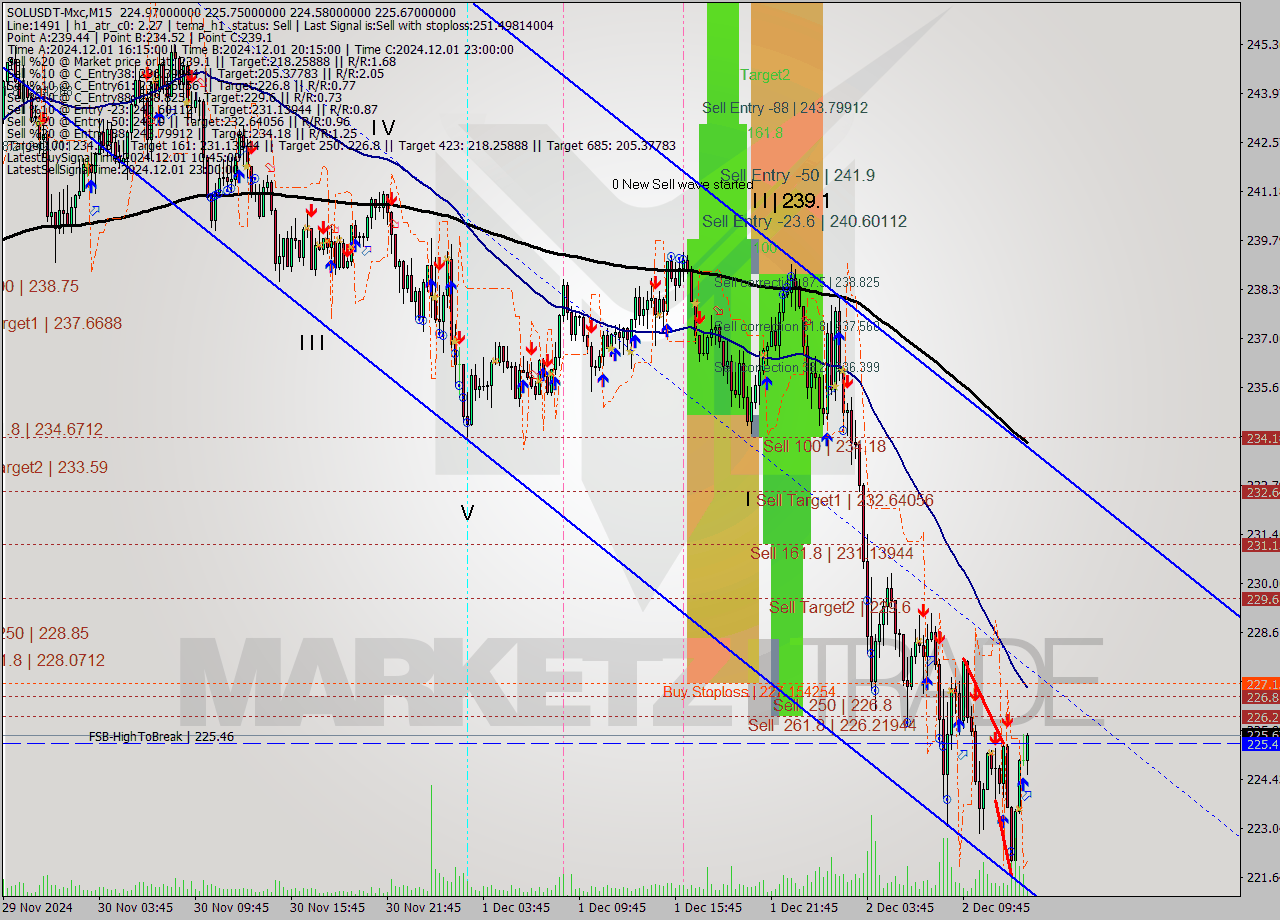This screenshot has height=920, width=1280.
Task: Click the '30 Nov 21:45' time axis label
Action: (x=423, y=908)
